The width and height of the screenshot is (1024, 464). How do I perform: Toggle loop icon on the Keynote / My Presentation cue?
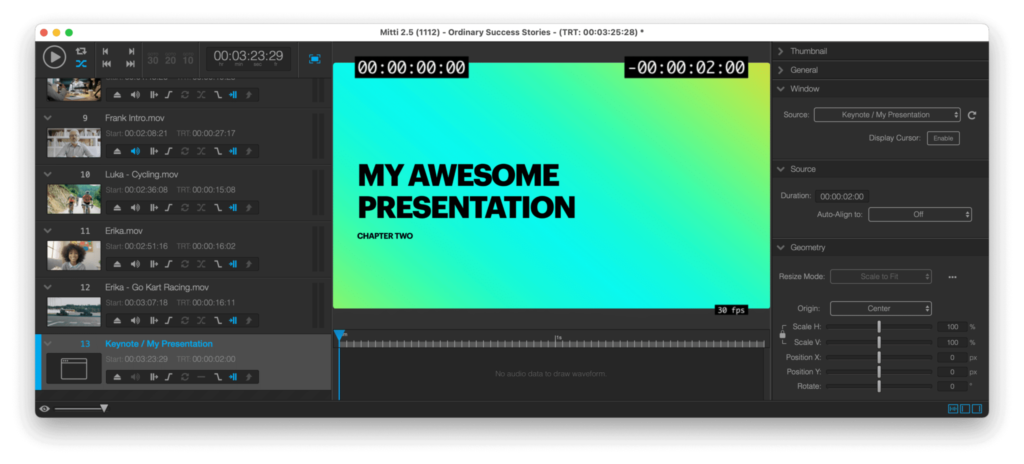(185, 377)
